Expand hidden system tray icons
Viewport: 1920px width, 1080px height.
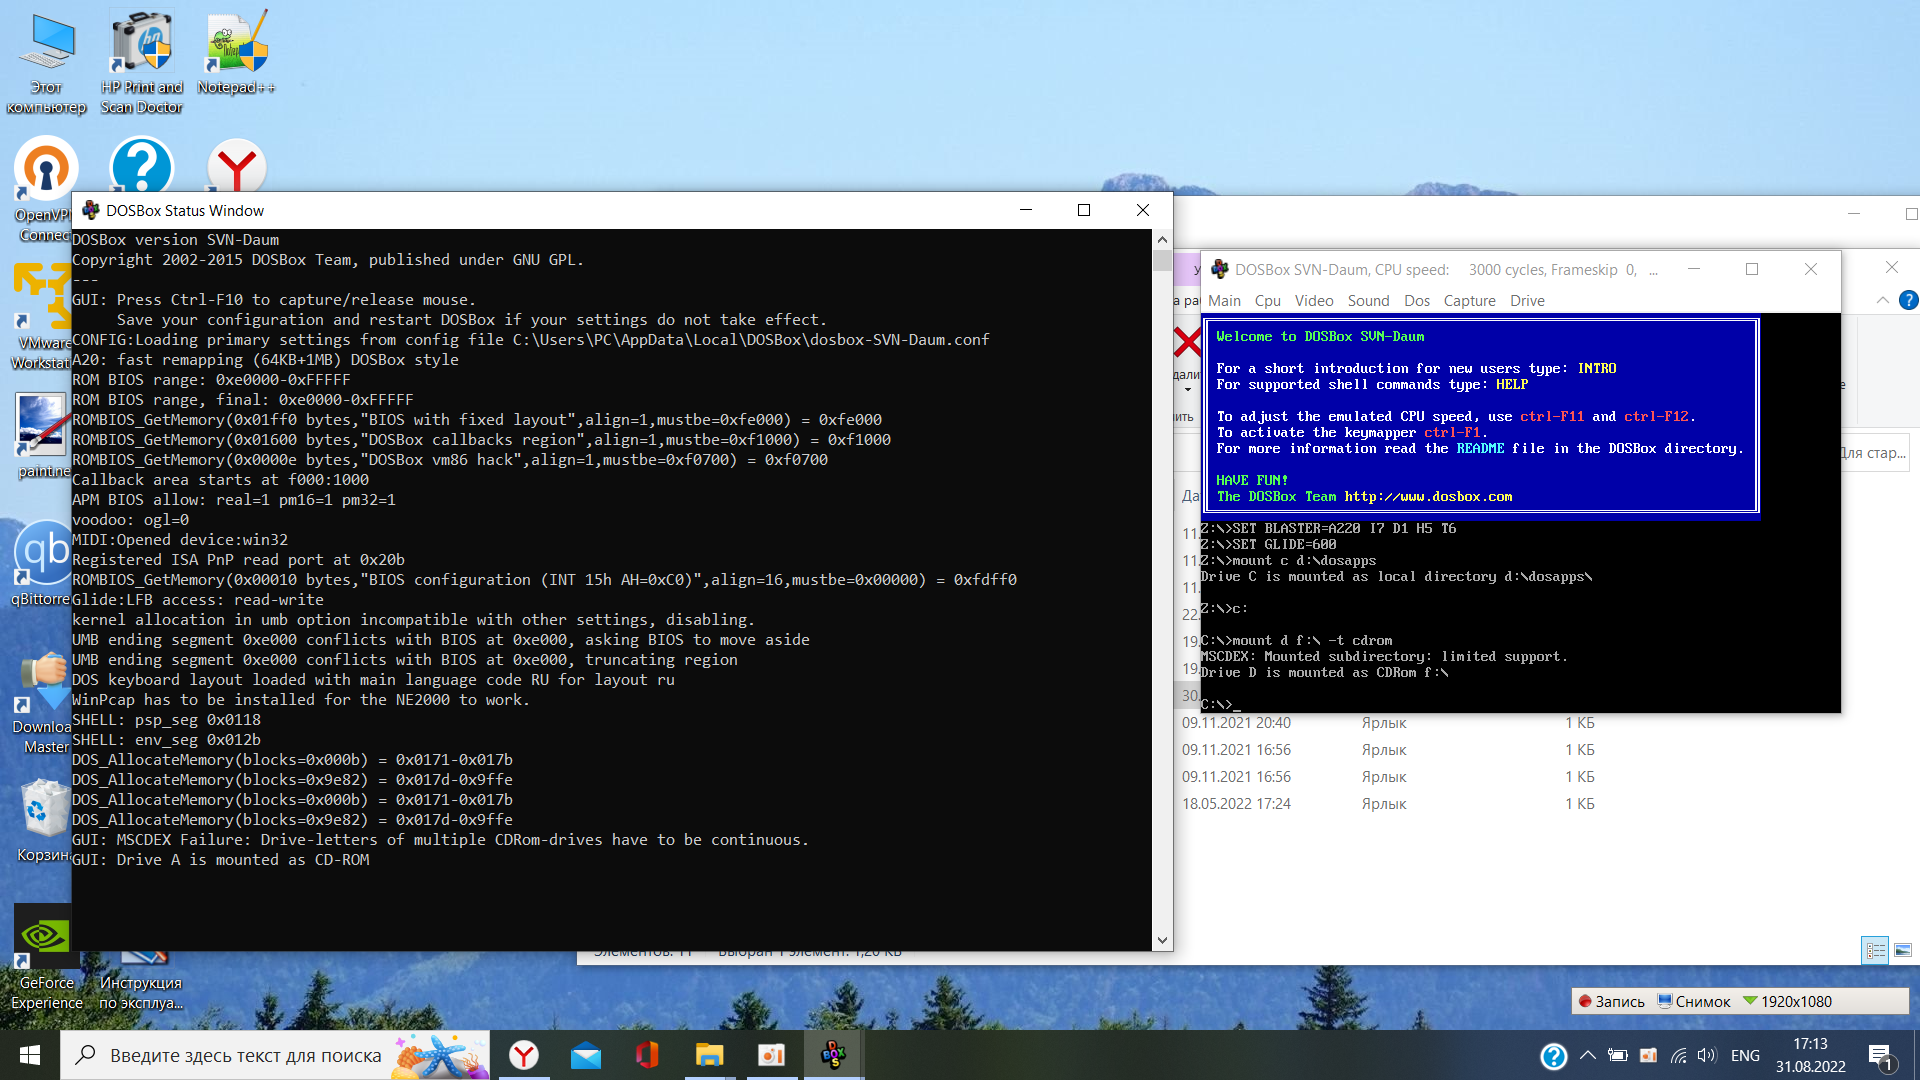[1587, 1055]
